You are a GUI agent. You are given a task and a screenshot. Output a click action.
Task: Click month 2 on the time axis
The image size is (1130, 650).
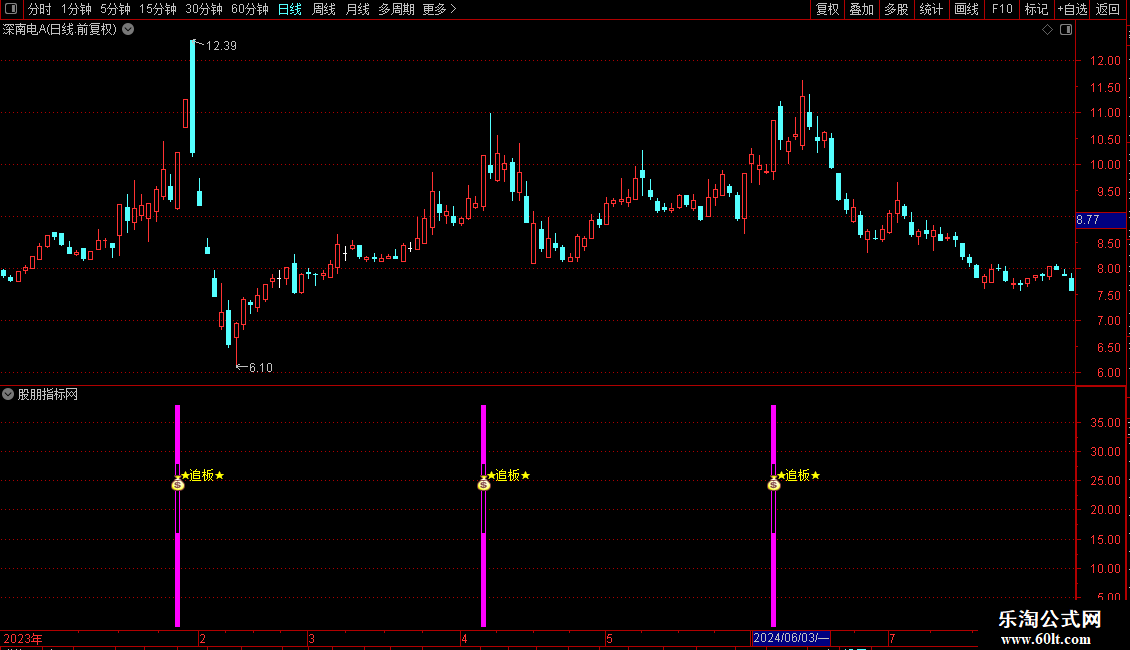click(203, 638)
